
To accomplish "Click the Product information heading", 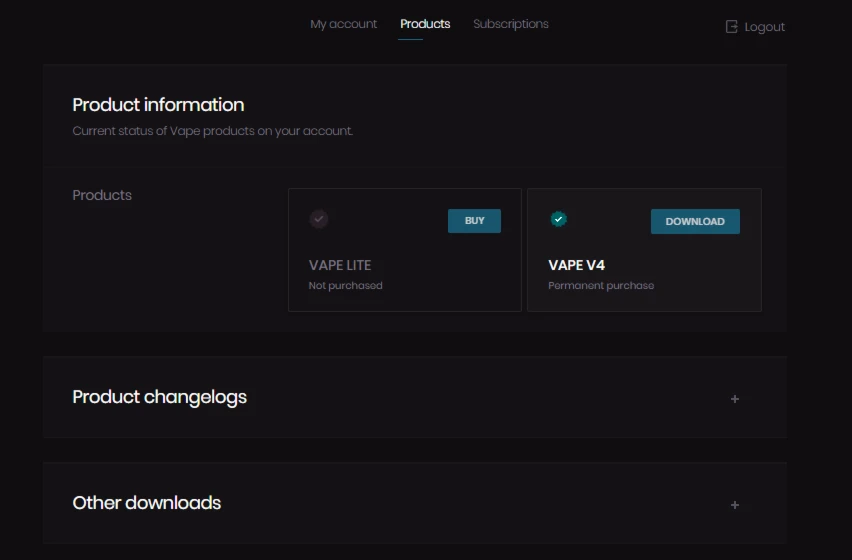I will click(158, 105).
